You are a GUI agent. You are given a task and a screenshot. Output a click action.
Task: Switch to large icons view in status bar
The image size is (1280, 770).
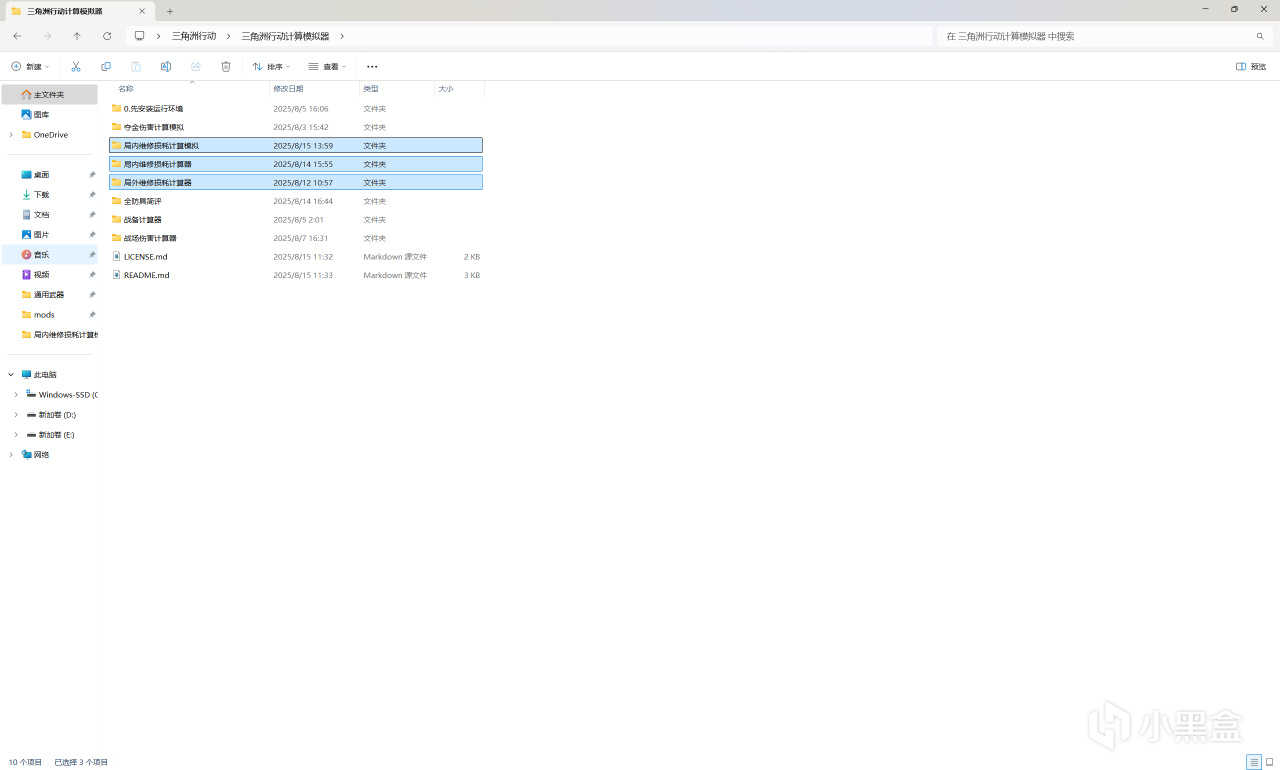(x=1270, y=762)
